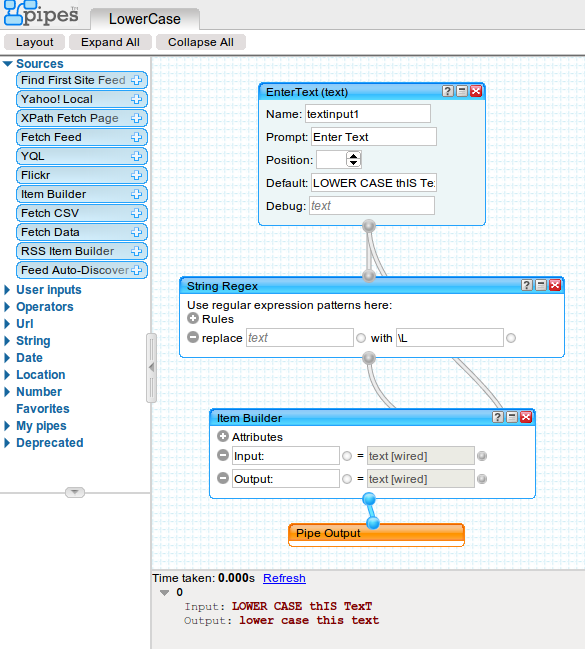This screenshot has height=649, width=585.
Task: Click Item Builder output connector terminal
Action: (x=369, y=499)
